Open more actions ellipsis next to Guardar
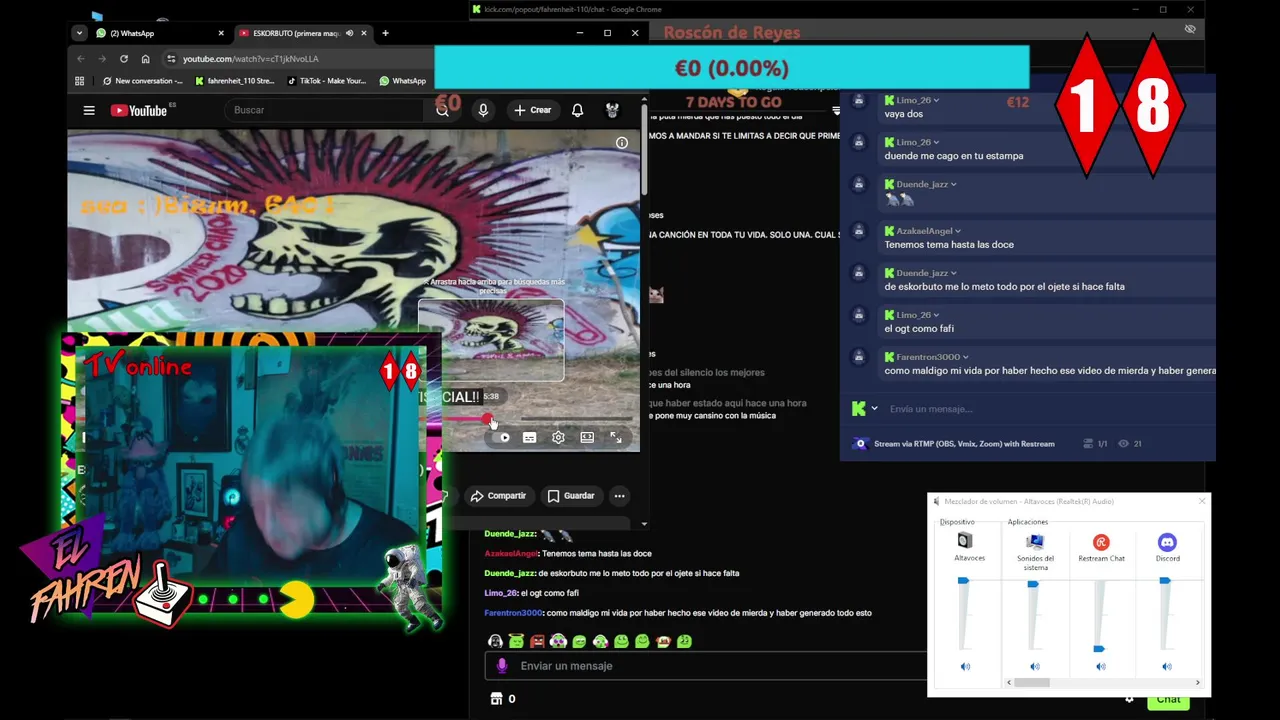Image resolution: width=1280 pixels, height=720 pixels. [619, 496]
